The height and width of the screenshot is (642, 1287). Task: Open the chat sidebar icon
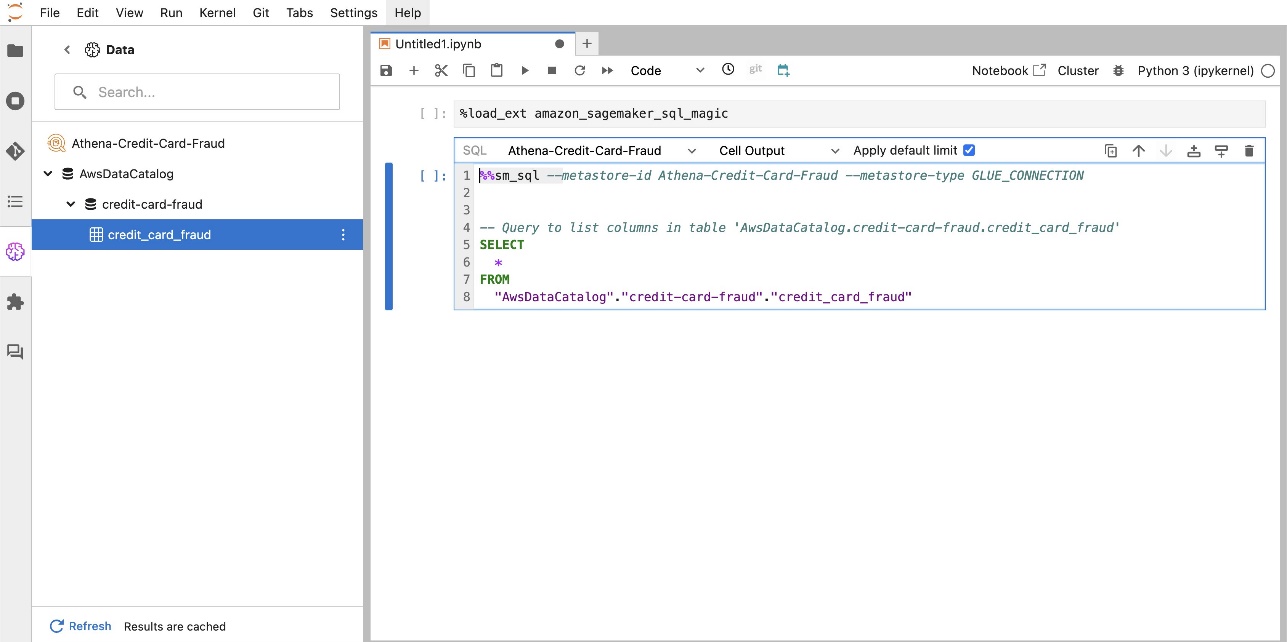tap(15, 352)
